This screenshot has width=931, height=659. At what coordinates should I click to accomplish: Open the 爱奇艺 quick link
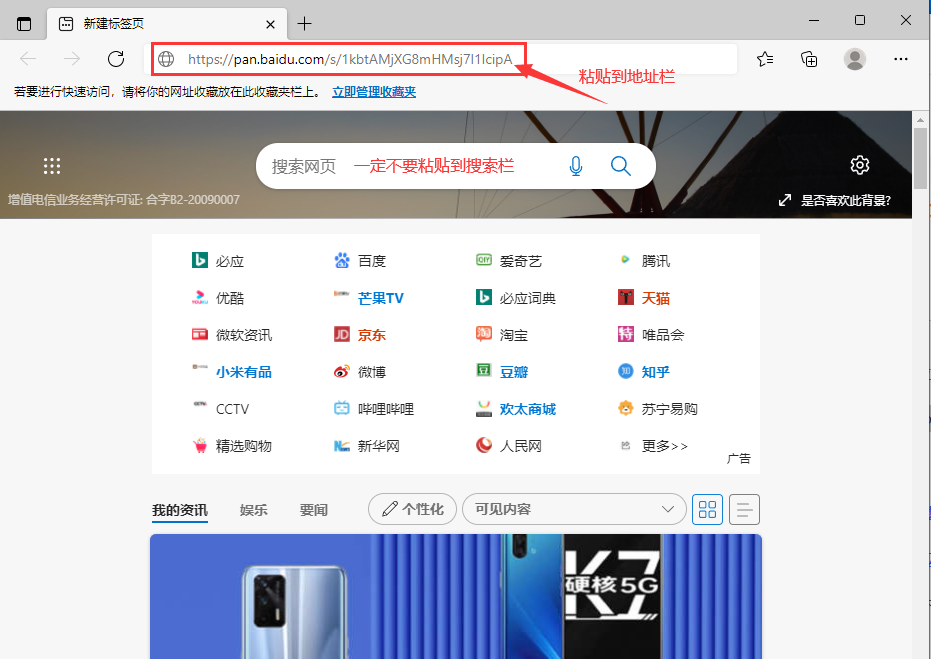[509, 261]
